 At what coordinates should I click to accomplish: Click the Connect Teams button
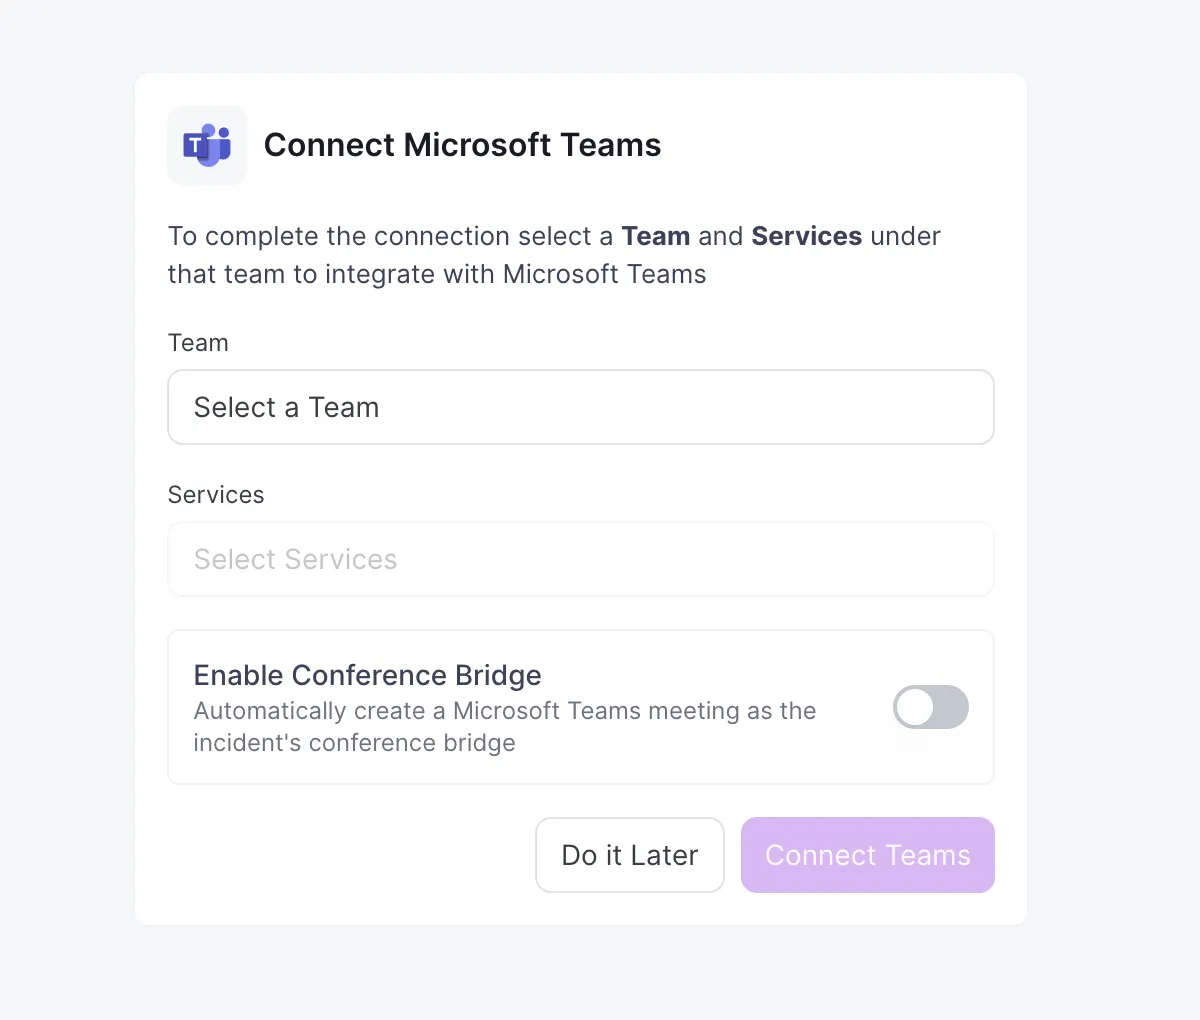868,855
